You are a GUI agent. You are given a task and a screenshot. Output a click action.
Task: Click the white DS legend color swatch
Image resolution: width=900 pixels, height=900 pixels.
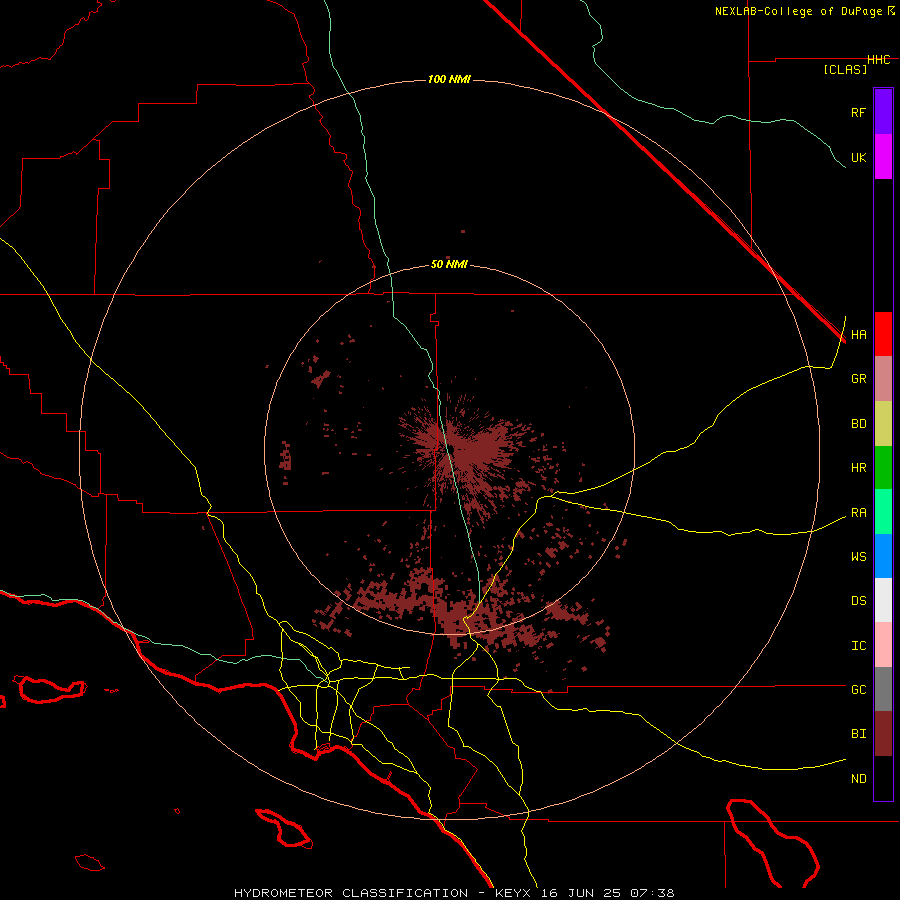point(883,600)
